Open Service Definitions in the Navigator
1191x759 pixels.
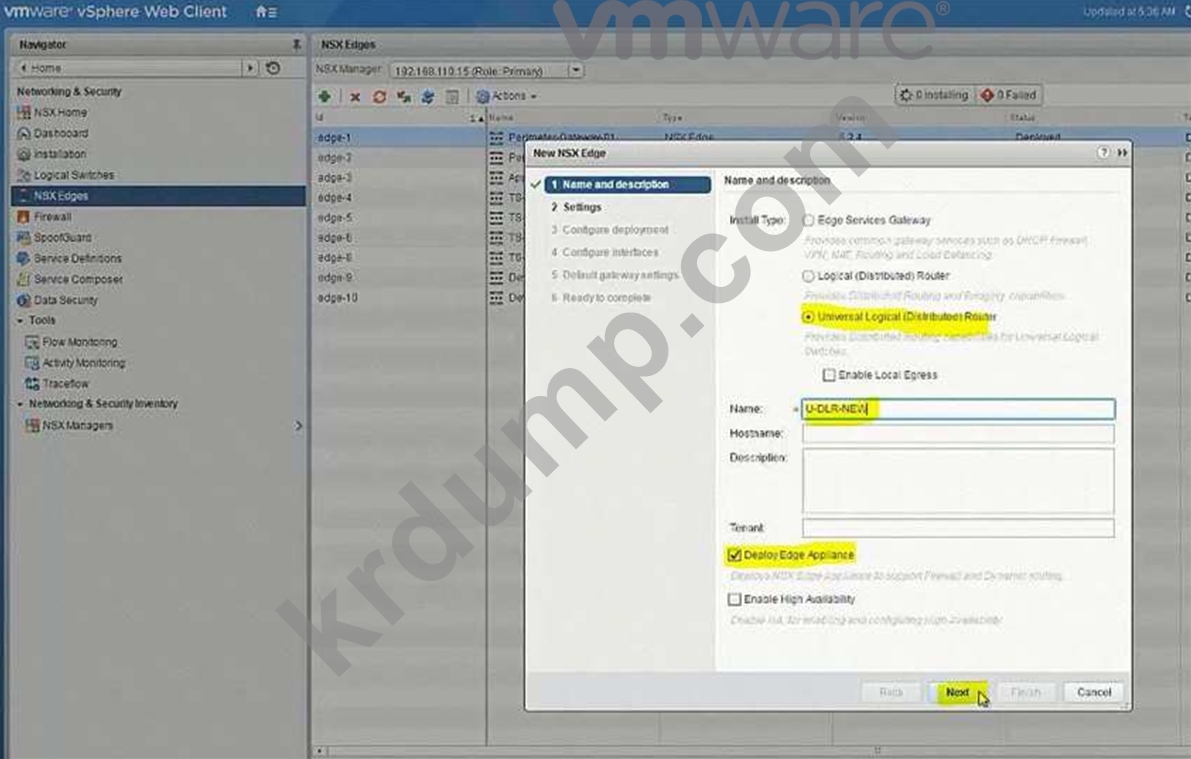(69, 258)
